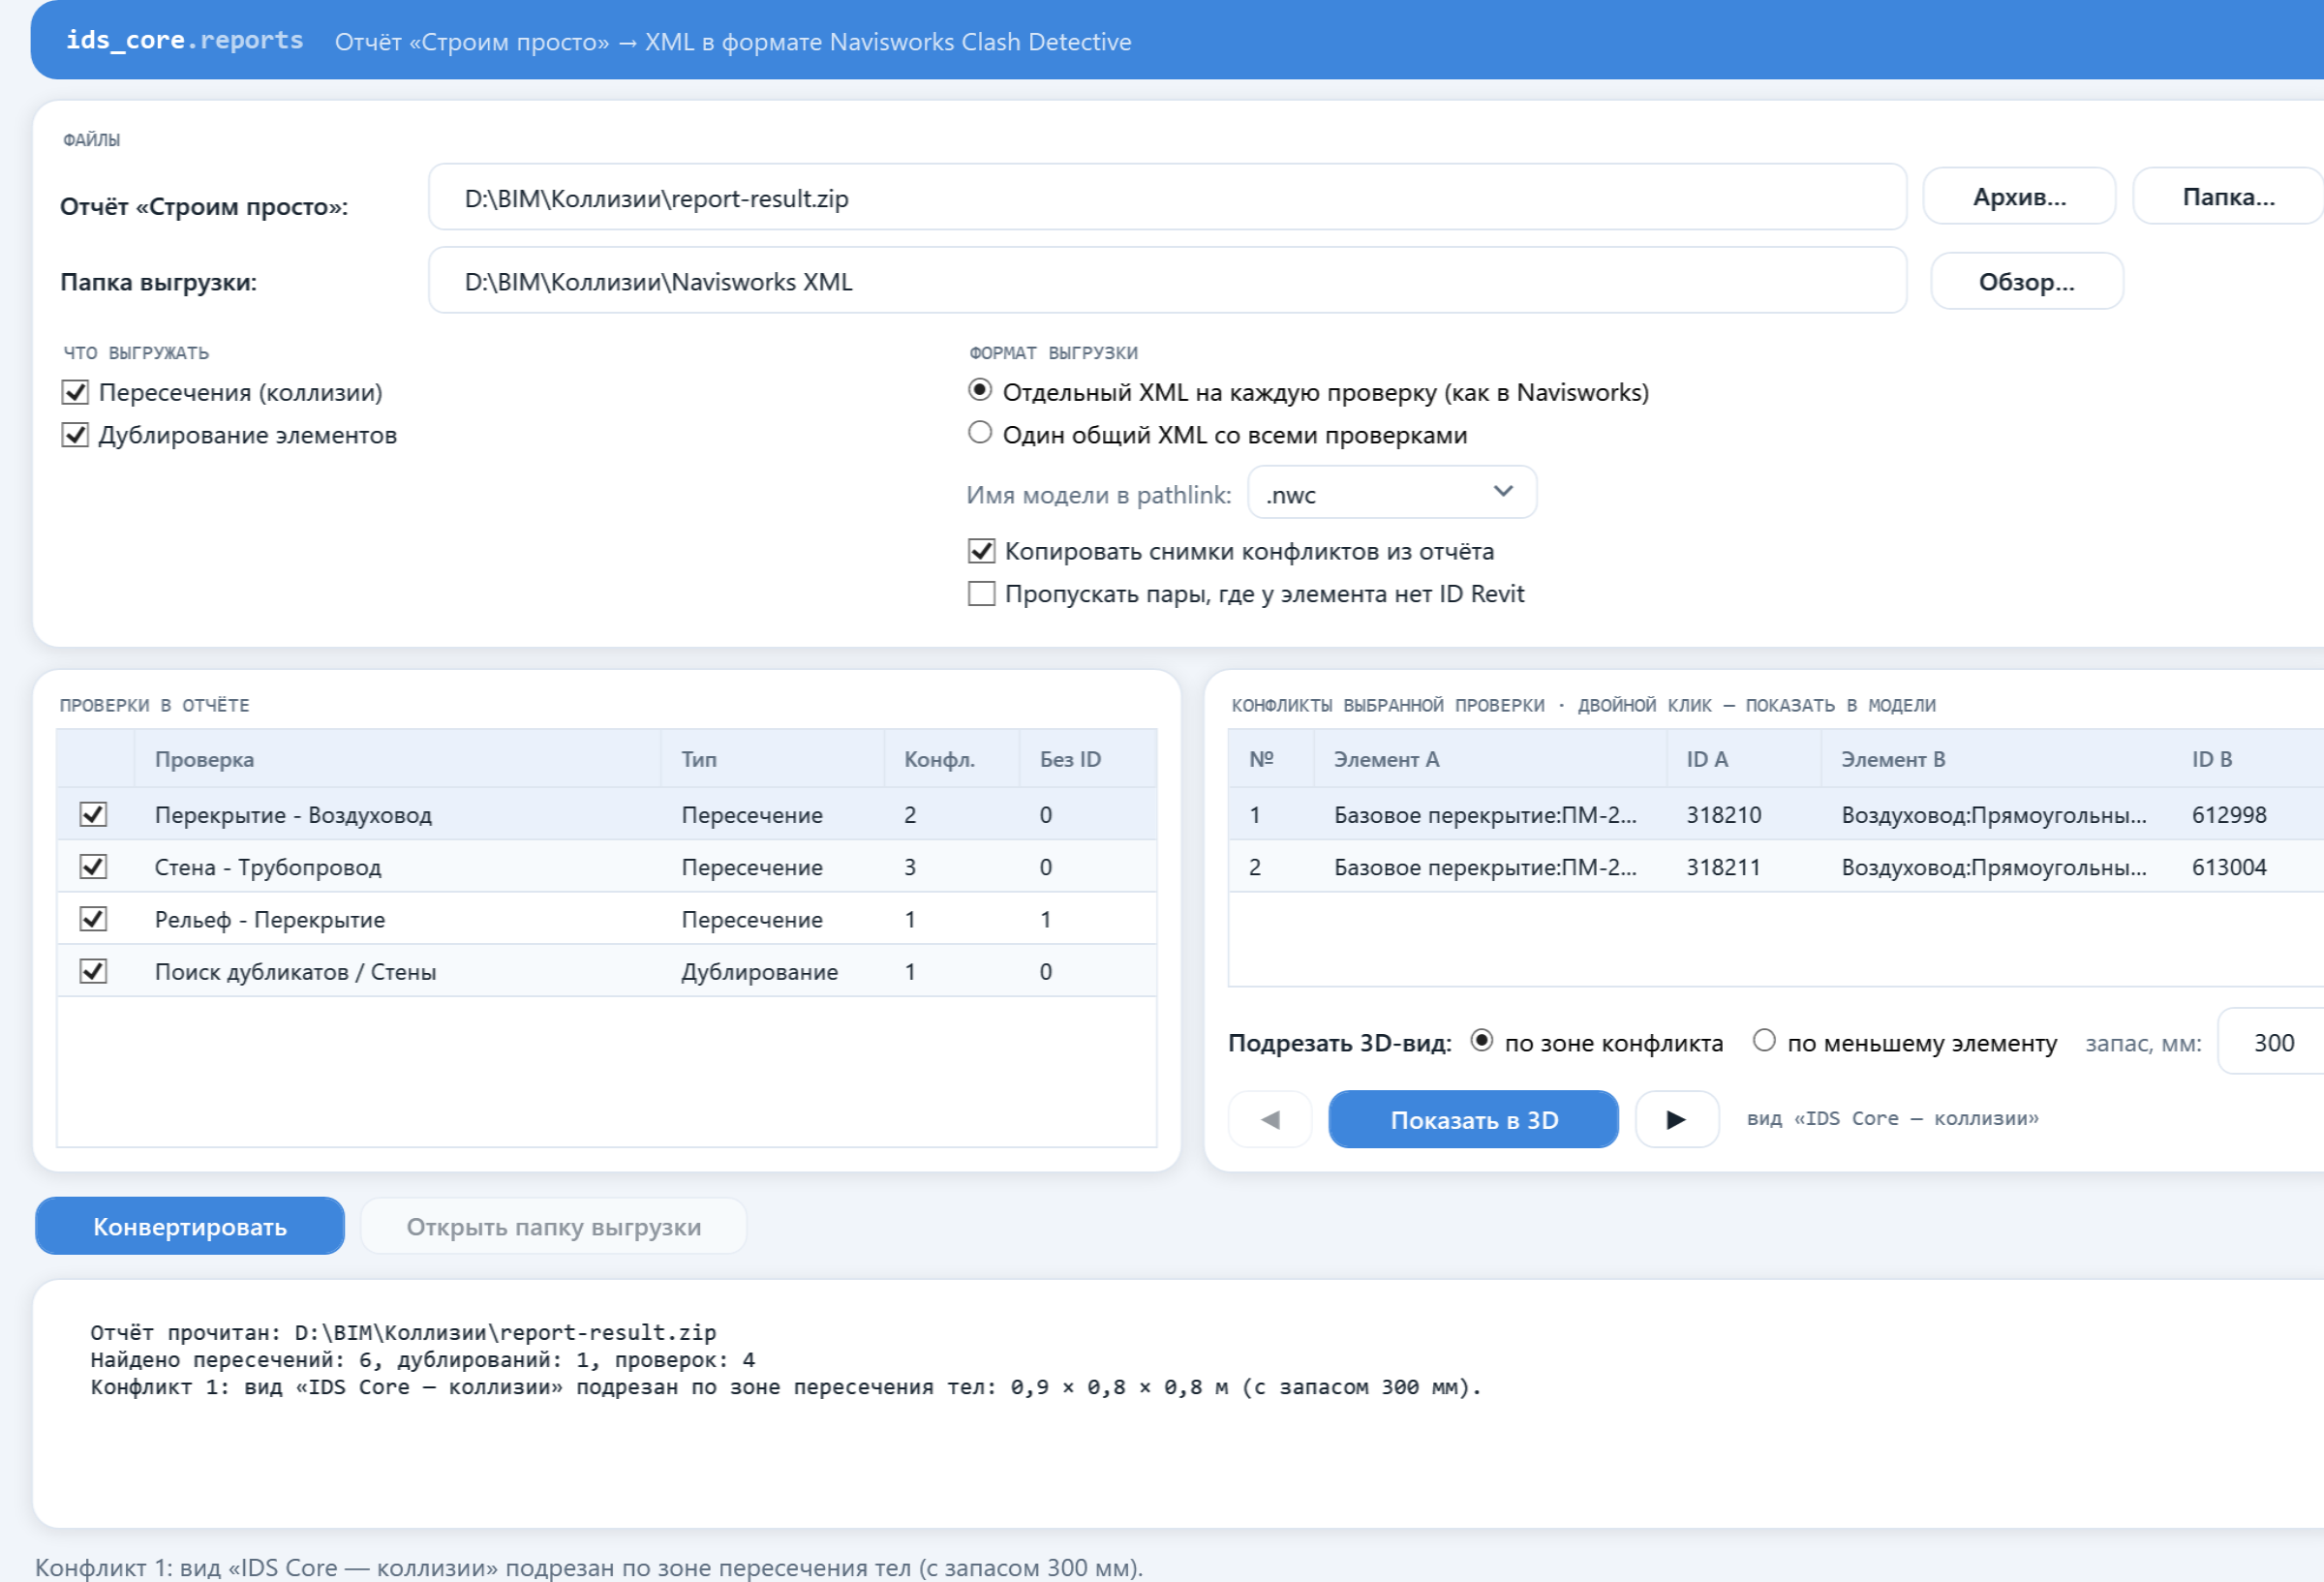
Task: Go to next conflict with right arrow button
Action: [1676, 1119]
